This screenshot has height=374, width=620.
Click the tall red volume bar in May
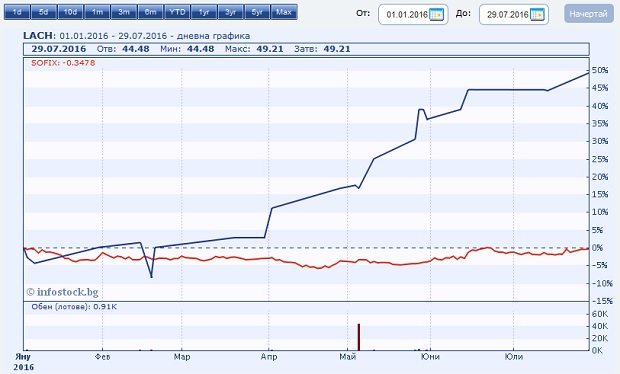click(x=359, y=337)
